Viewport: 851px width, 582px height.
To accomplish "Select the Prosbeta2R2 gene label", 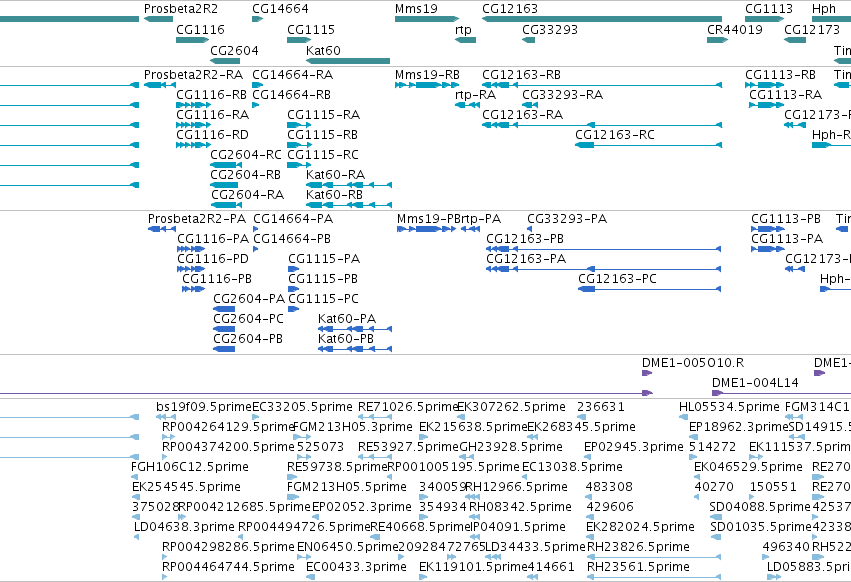I will pos(181,9).
